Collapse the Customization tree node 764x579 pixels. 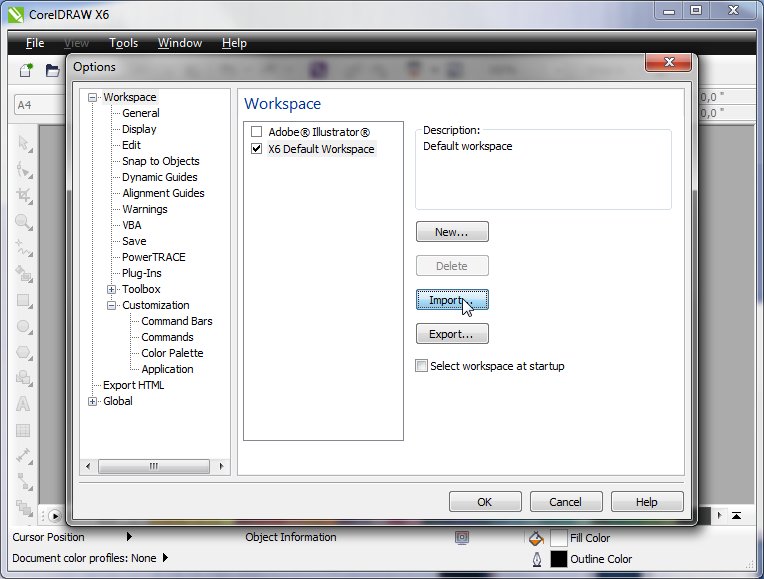112,306
